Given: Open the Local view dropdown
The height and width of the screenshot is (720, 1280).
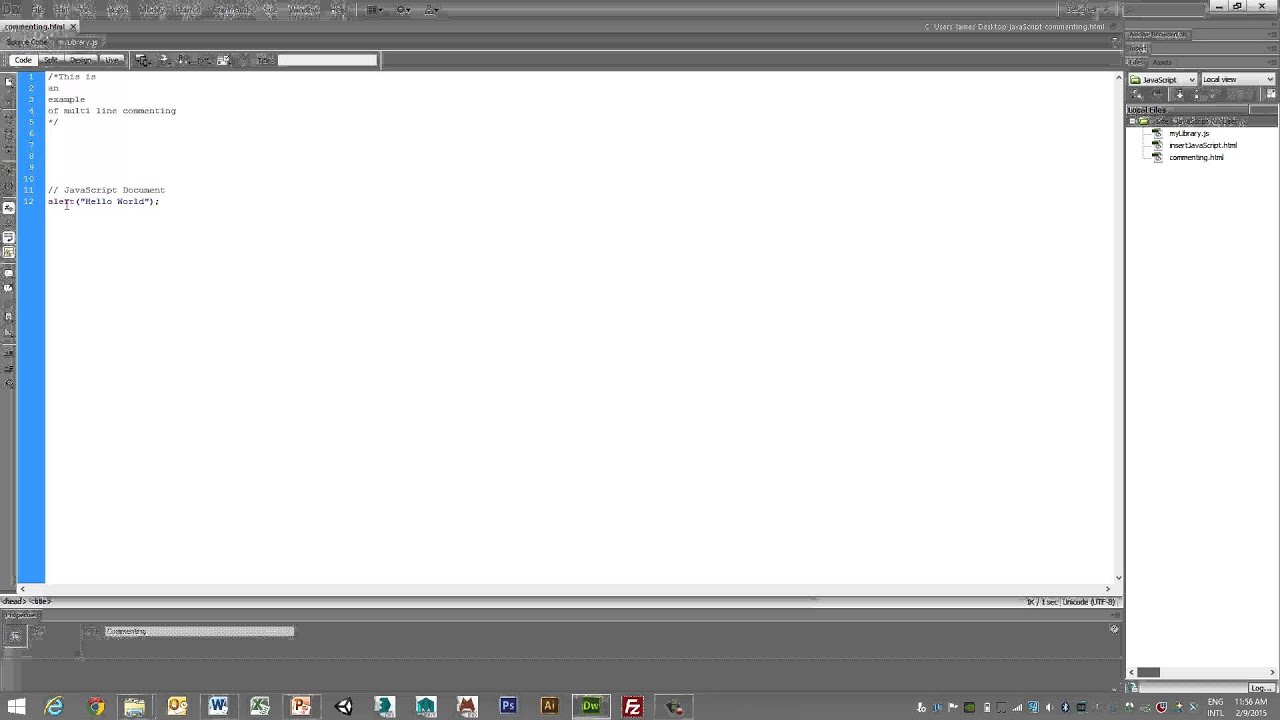Looking at the screenshot, I should [1238, 79].
